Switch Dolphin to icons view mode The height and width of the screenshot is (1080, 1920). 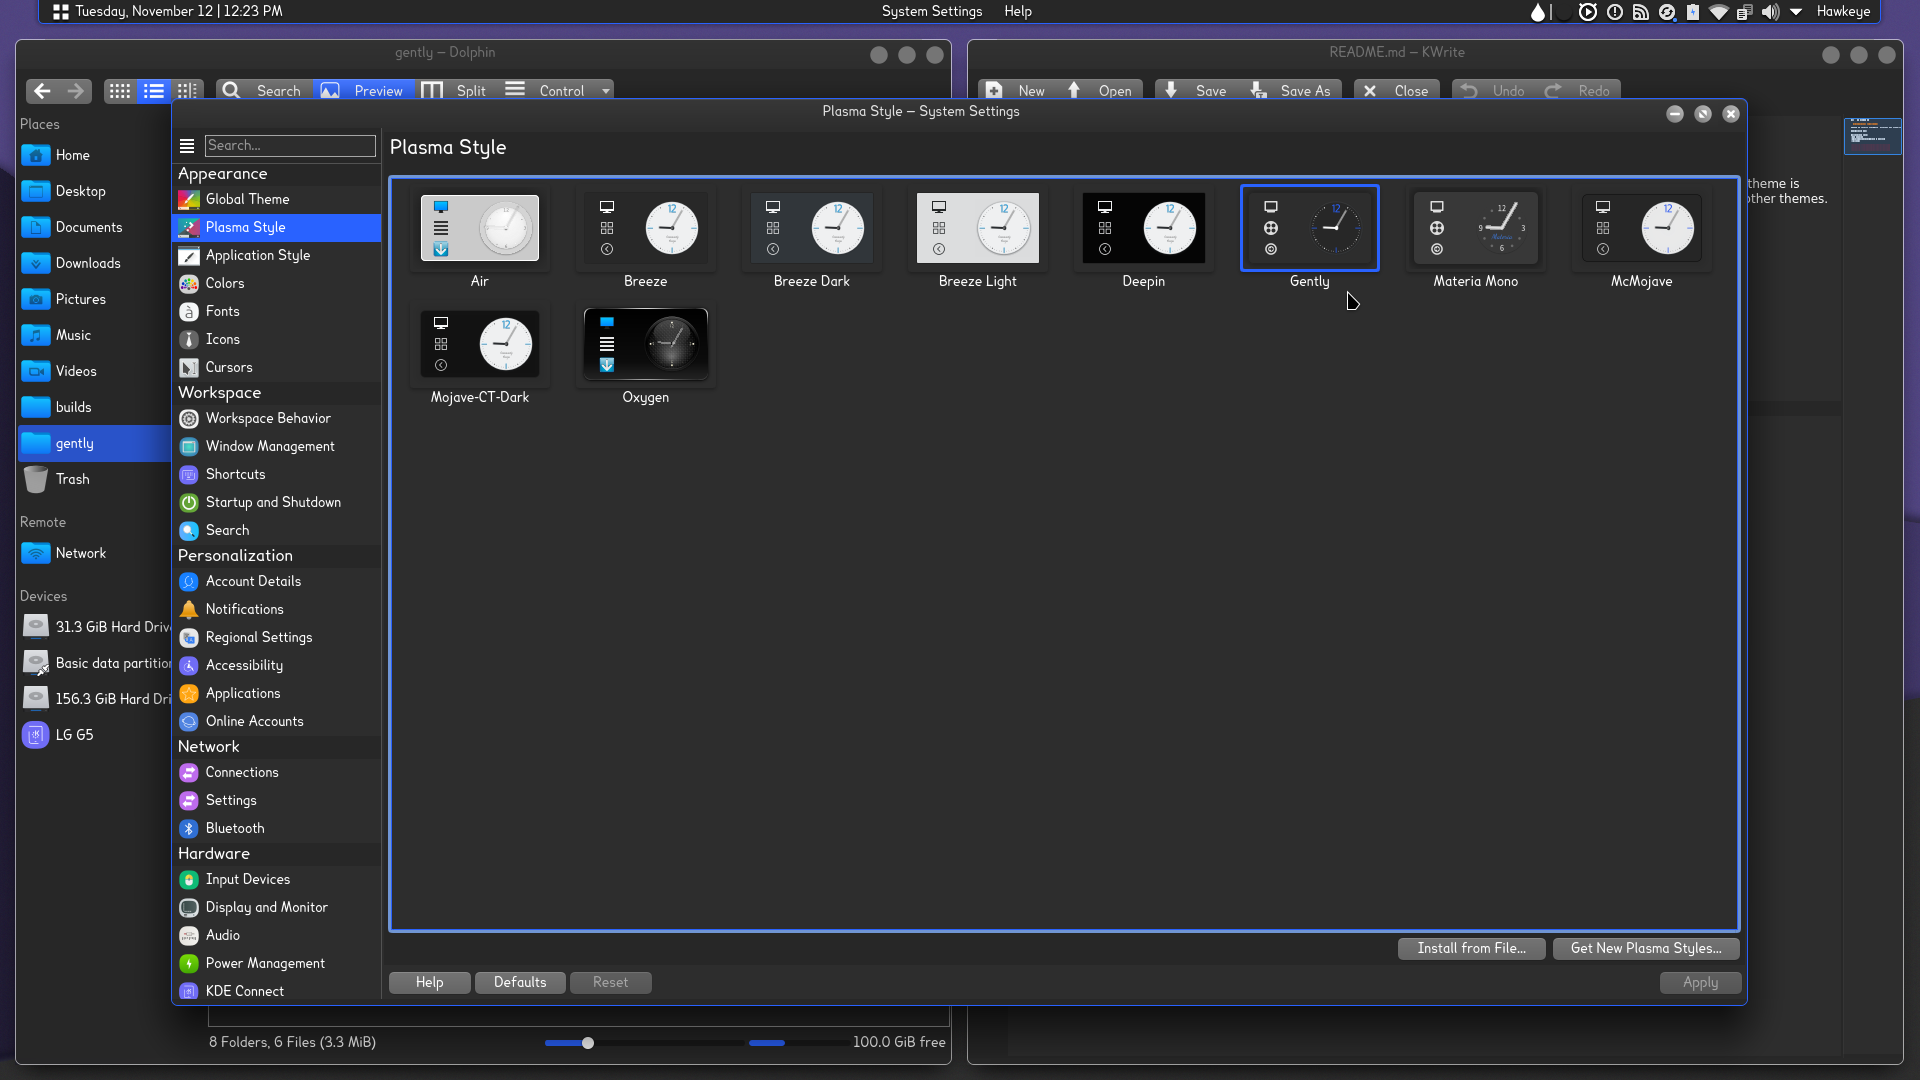click(x=120, y=91)
